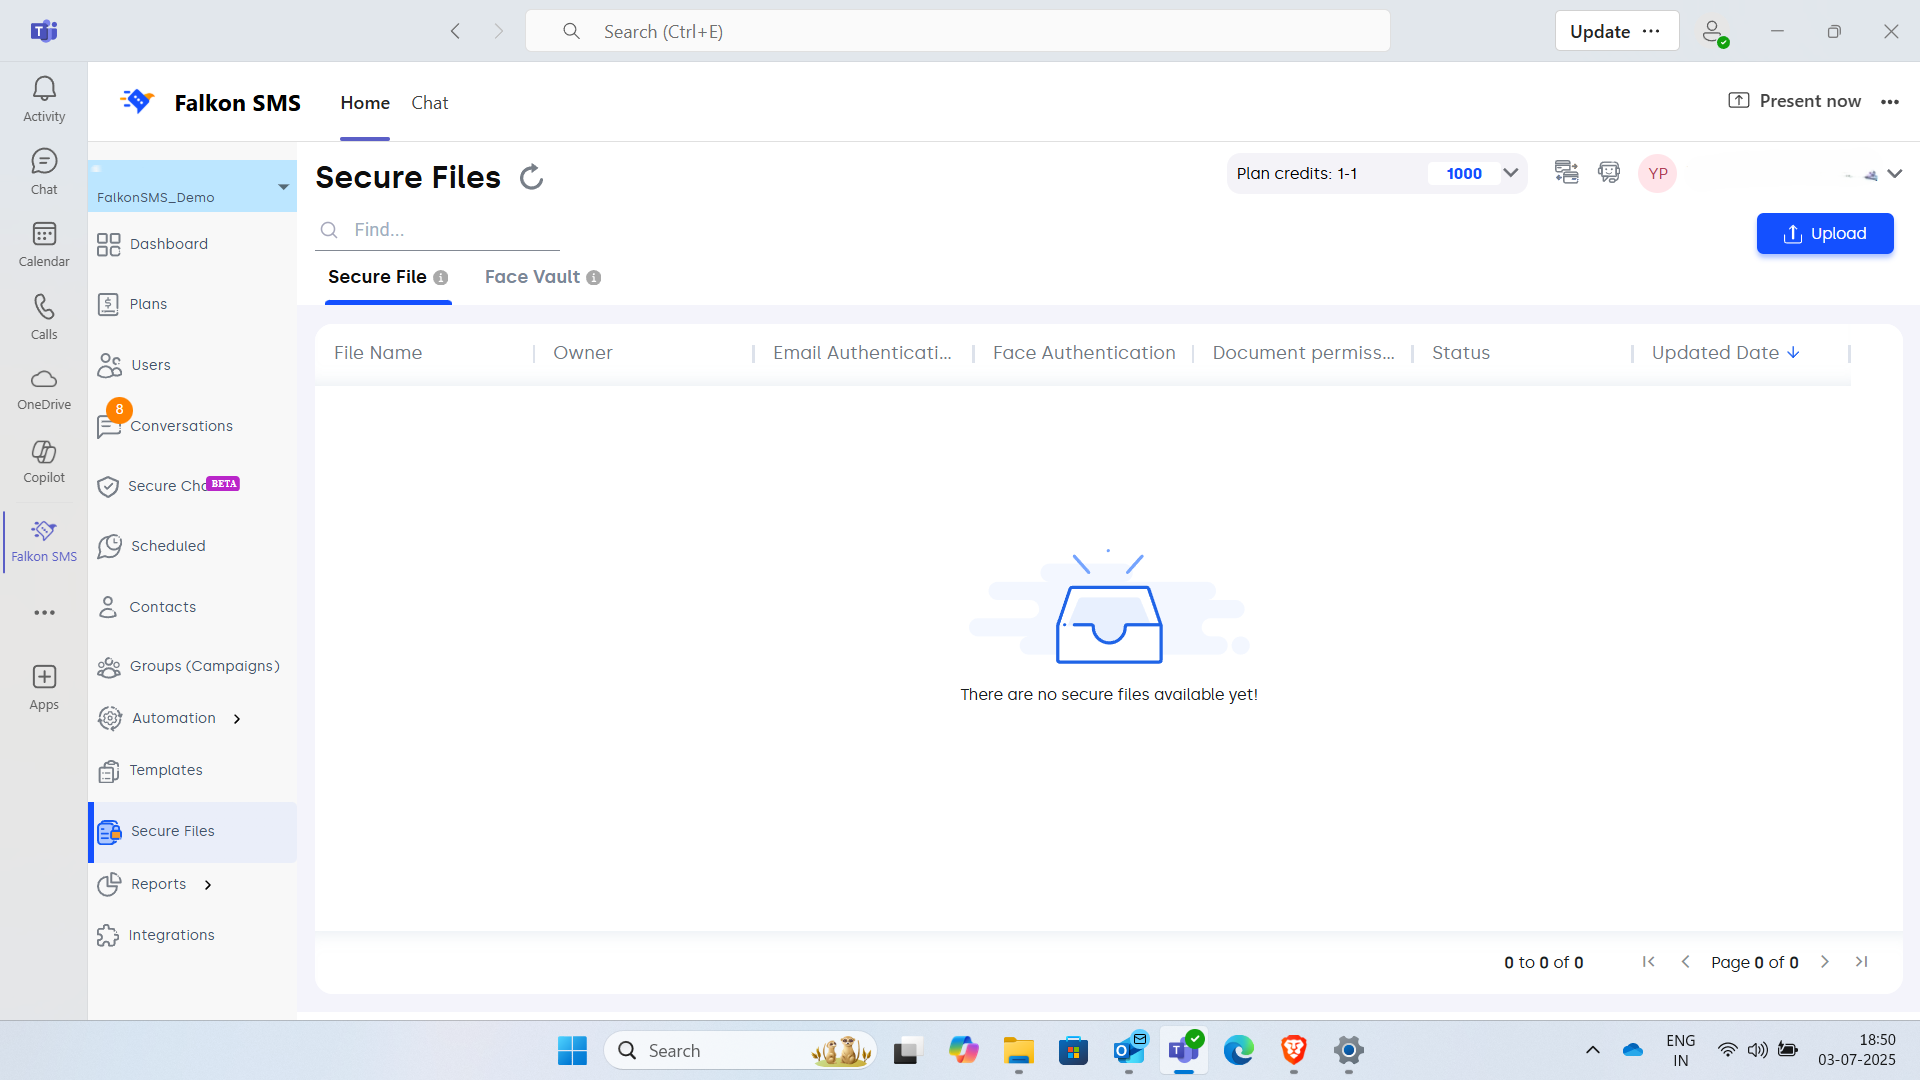Expand the Automation submenu
This screenshot has width=1920, height=1080.
coord(237,719)
